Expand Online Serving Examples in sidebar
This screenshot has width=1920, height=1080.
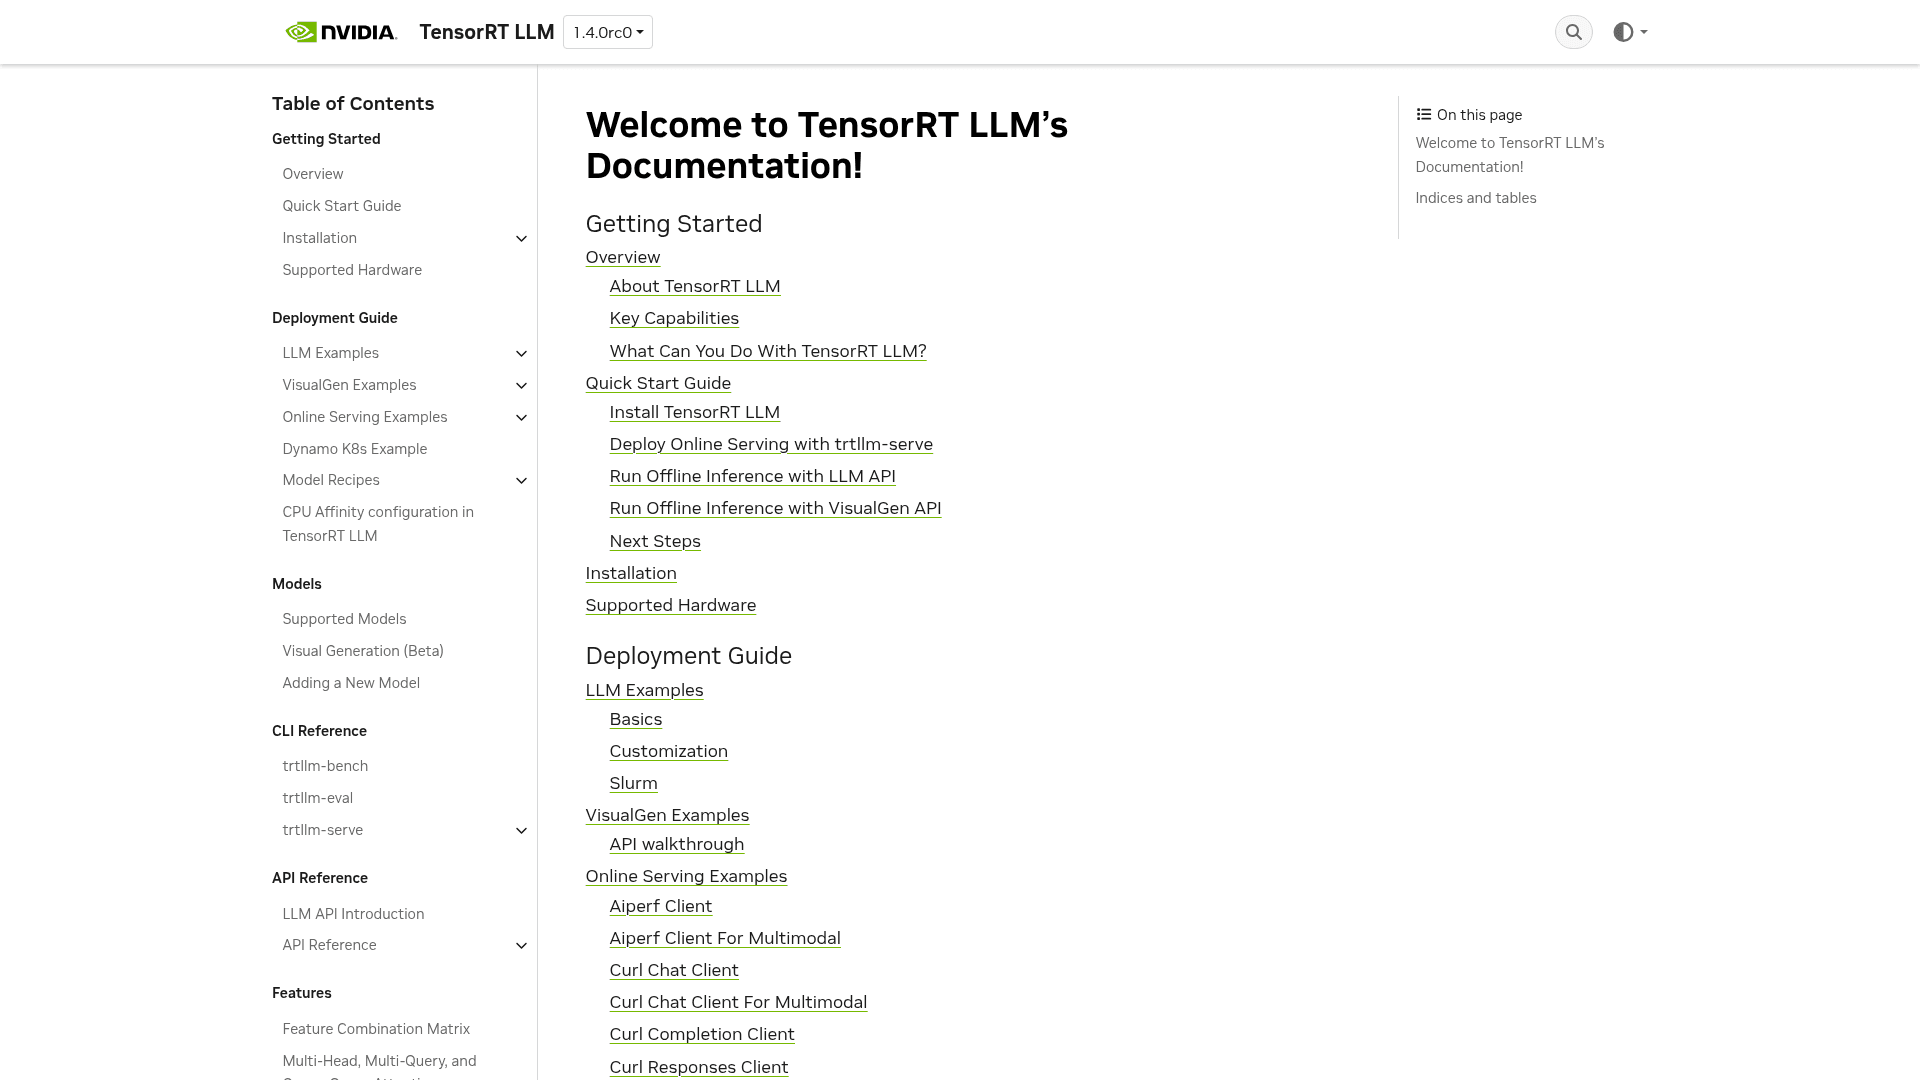[x=521, y=417]
